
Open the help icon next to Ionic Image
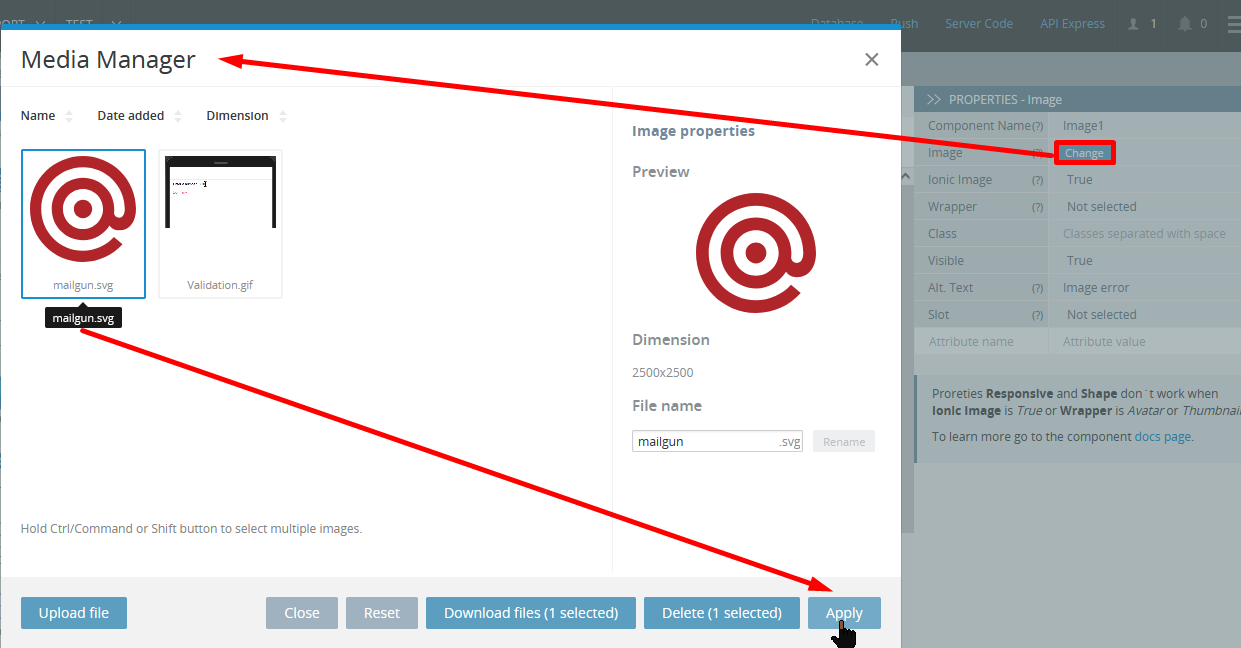click(1037, 181)
